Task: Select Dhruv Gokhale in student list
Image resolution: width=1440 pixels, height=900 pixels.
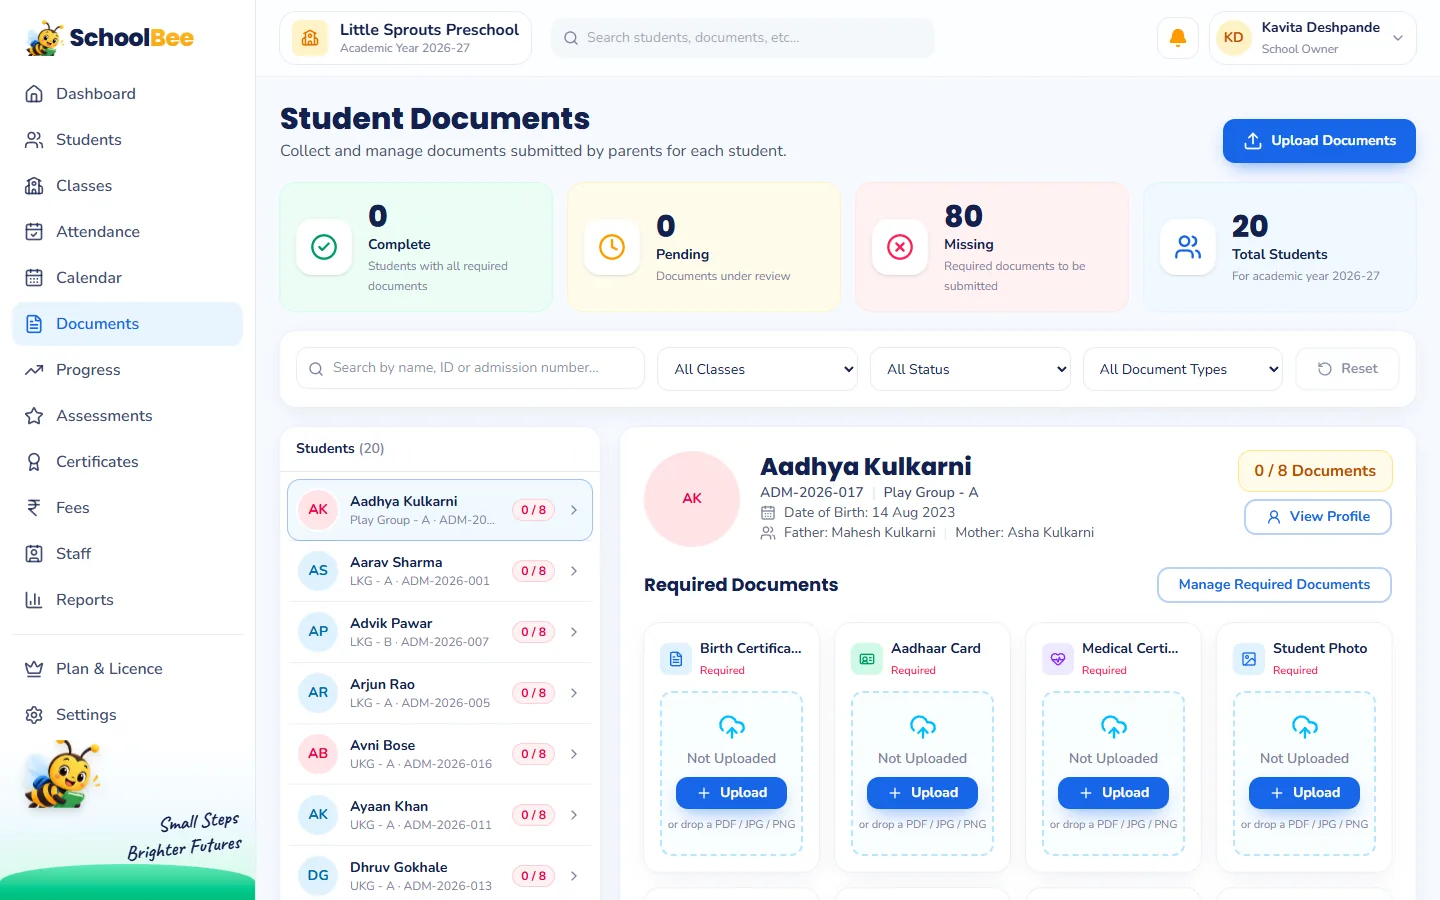Action: [440, 876]
